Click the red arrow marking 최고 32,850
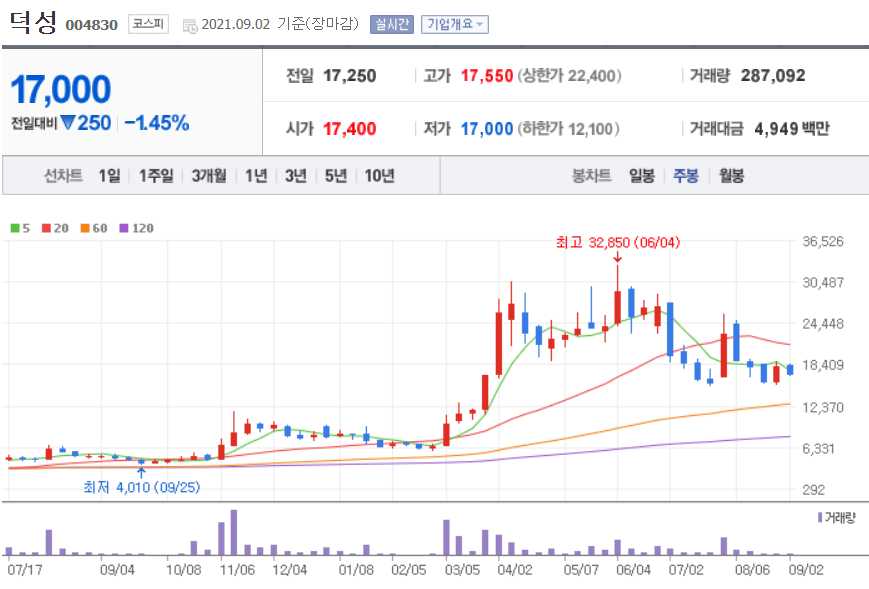869x589 pixels. click(618, 257)
